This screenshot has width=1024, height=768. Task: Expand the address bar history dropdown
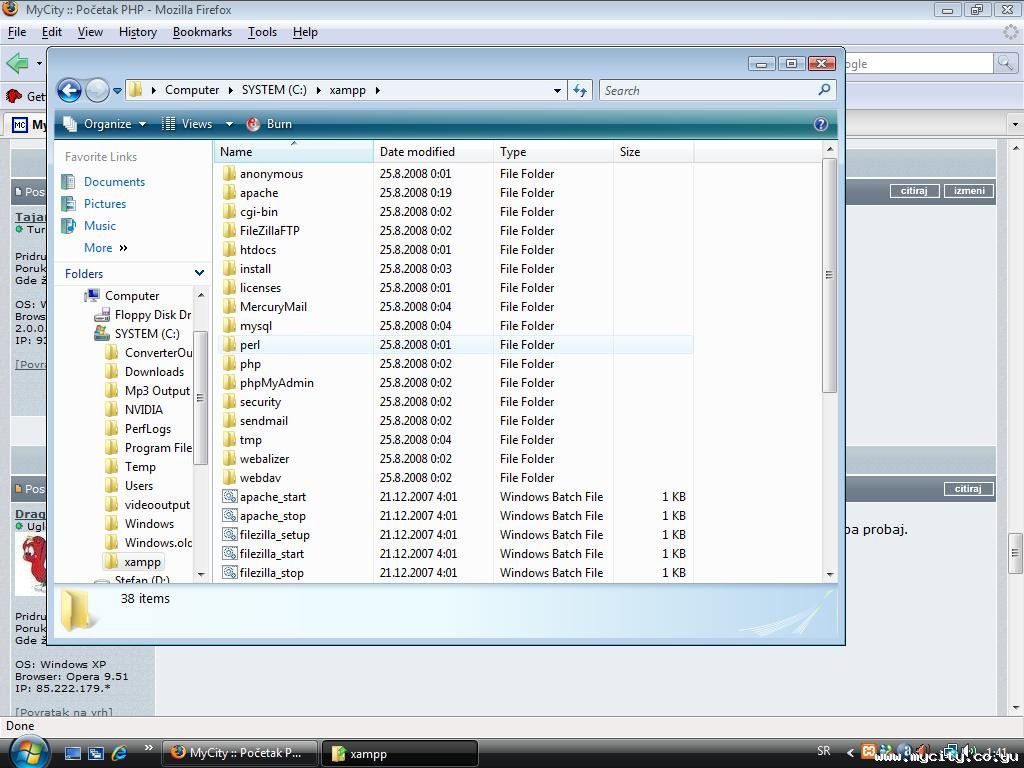tap(557, 90)
